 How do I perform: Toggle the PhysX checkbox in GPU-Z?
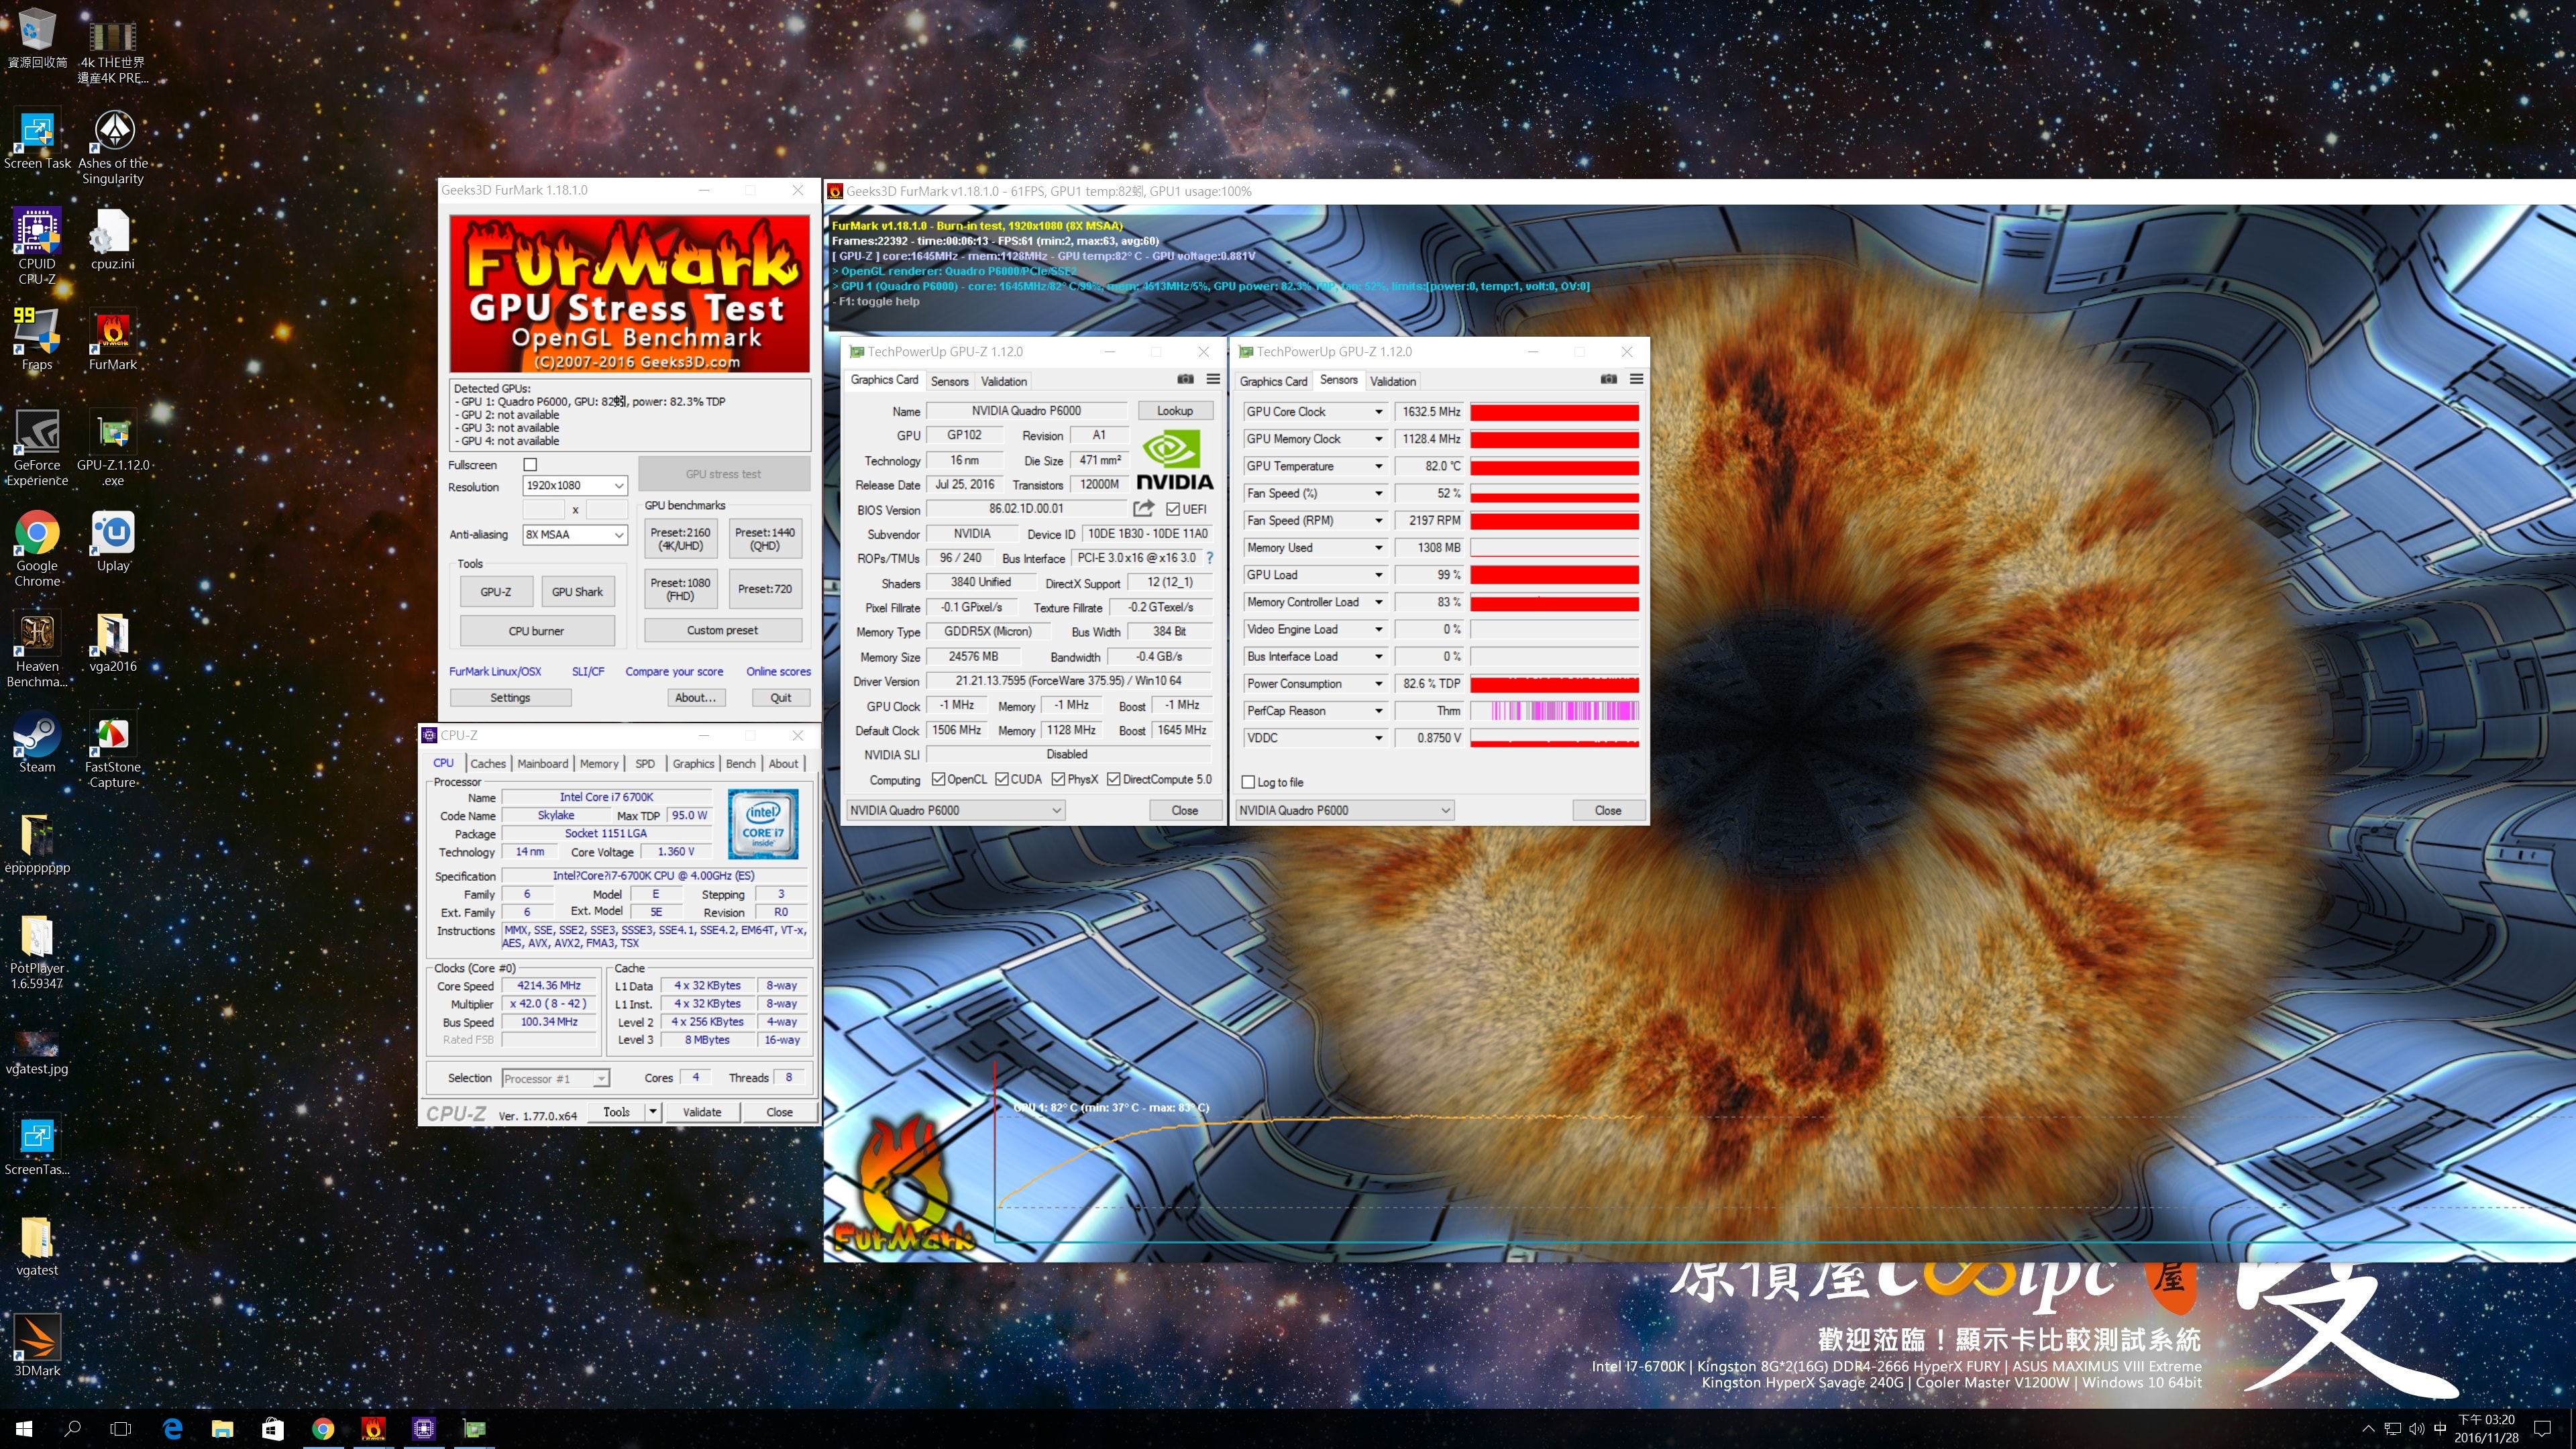[1058, 779]
